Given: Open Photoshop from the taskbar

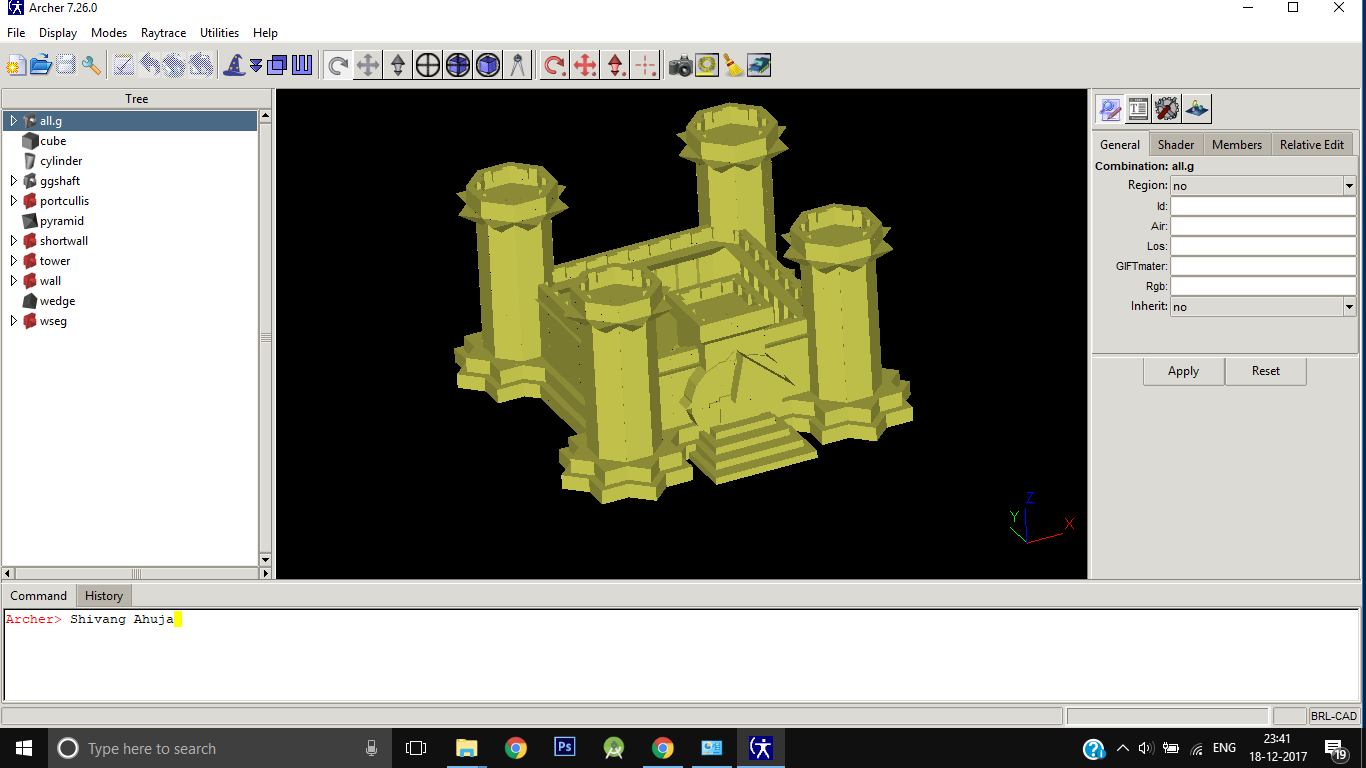Looking at the screenshot, I should (x=564, y=748).
